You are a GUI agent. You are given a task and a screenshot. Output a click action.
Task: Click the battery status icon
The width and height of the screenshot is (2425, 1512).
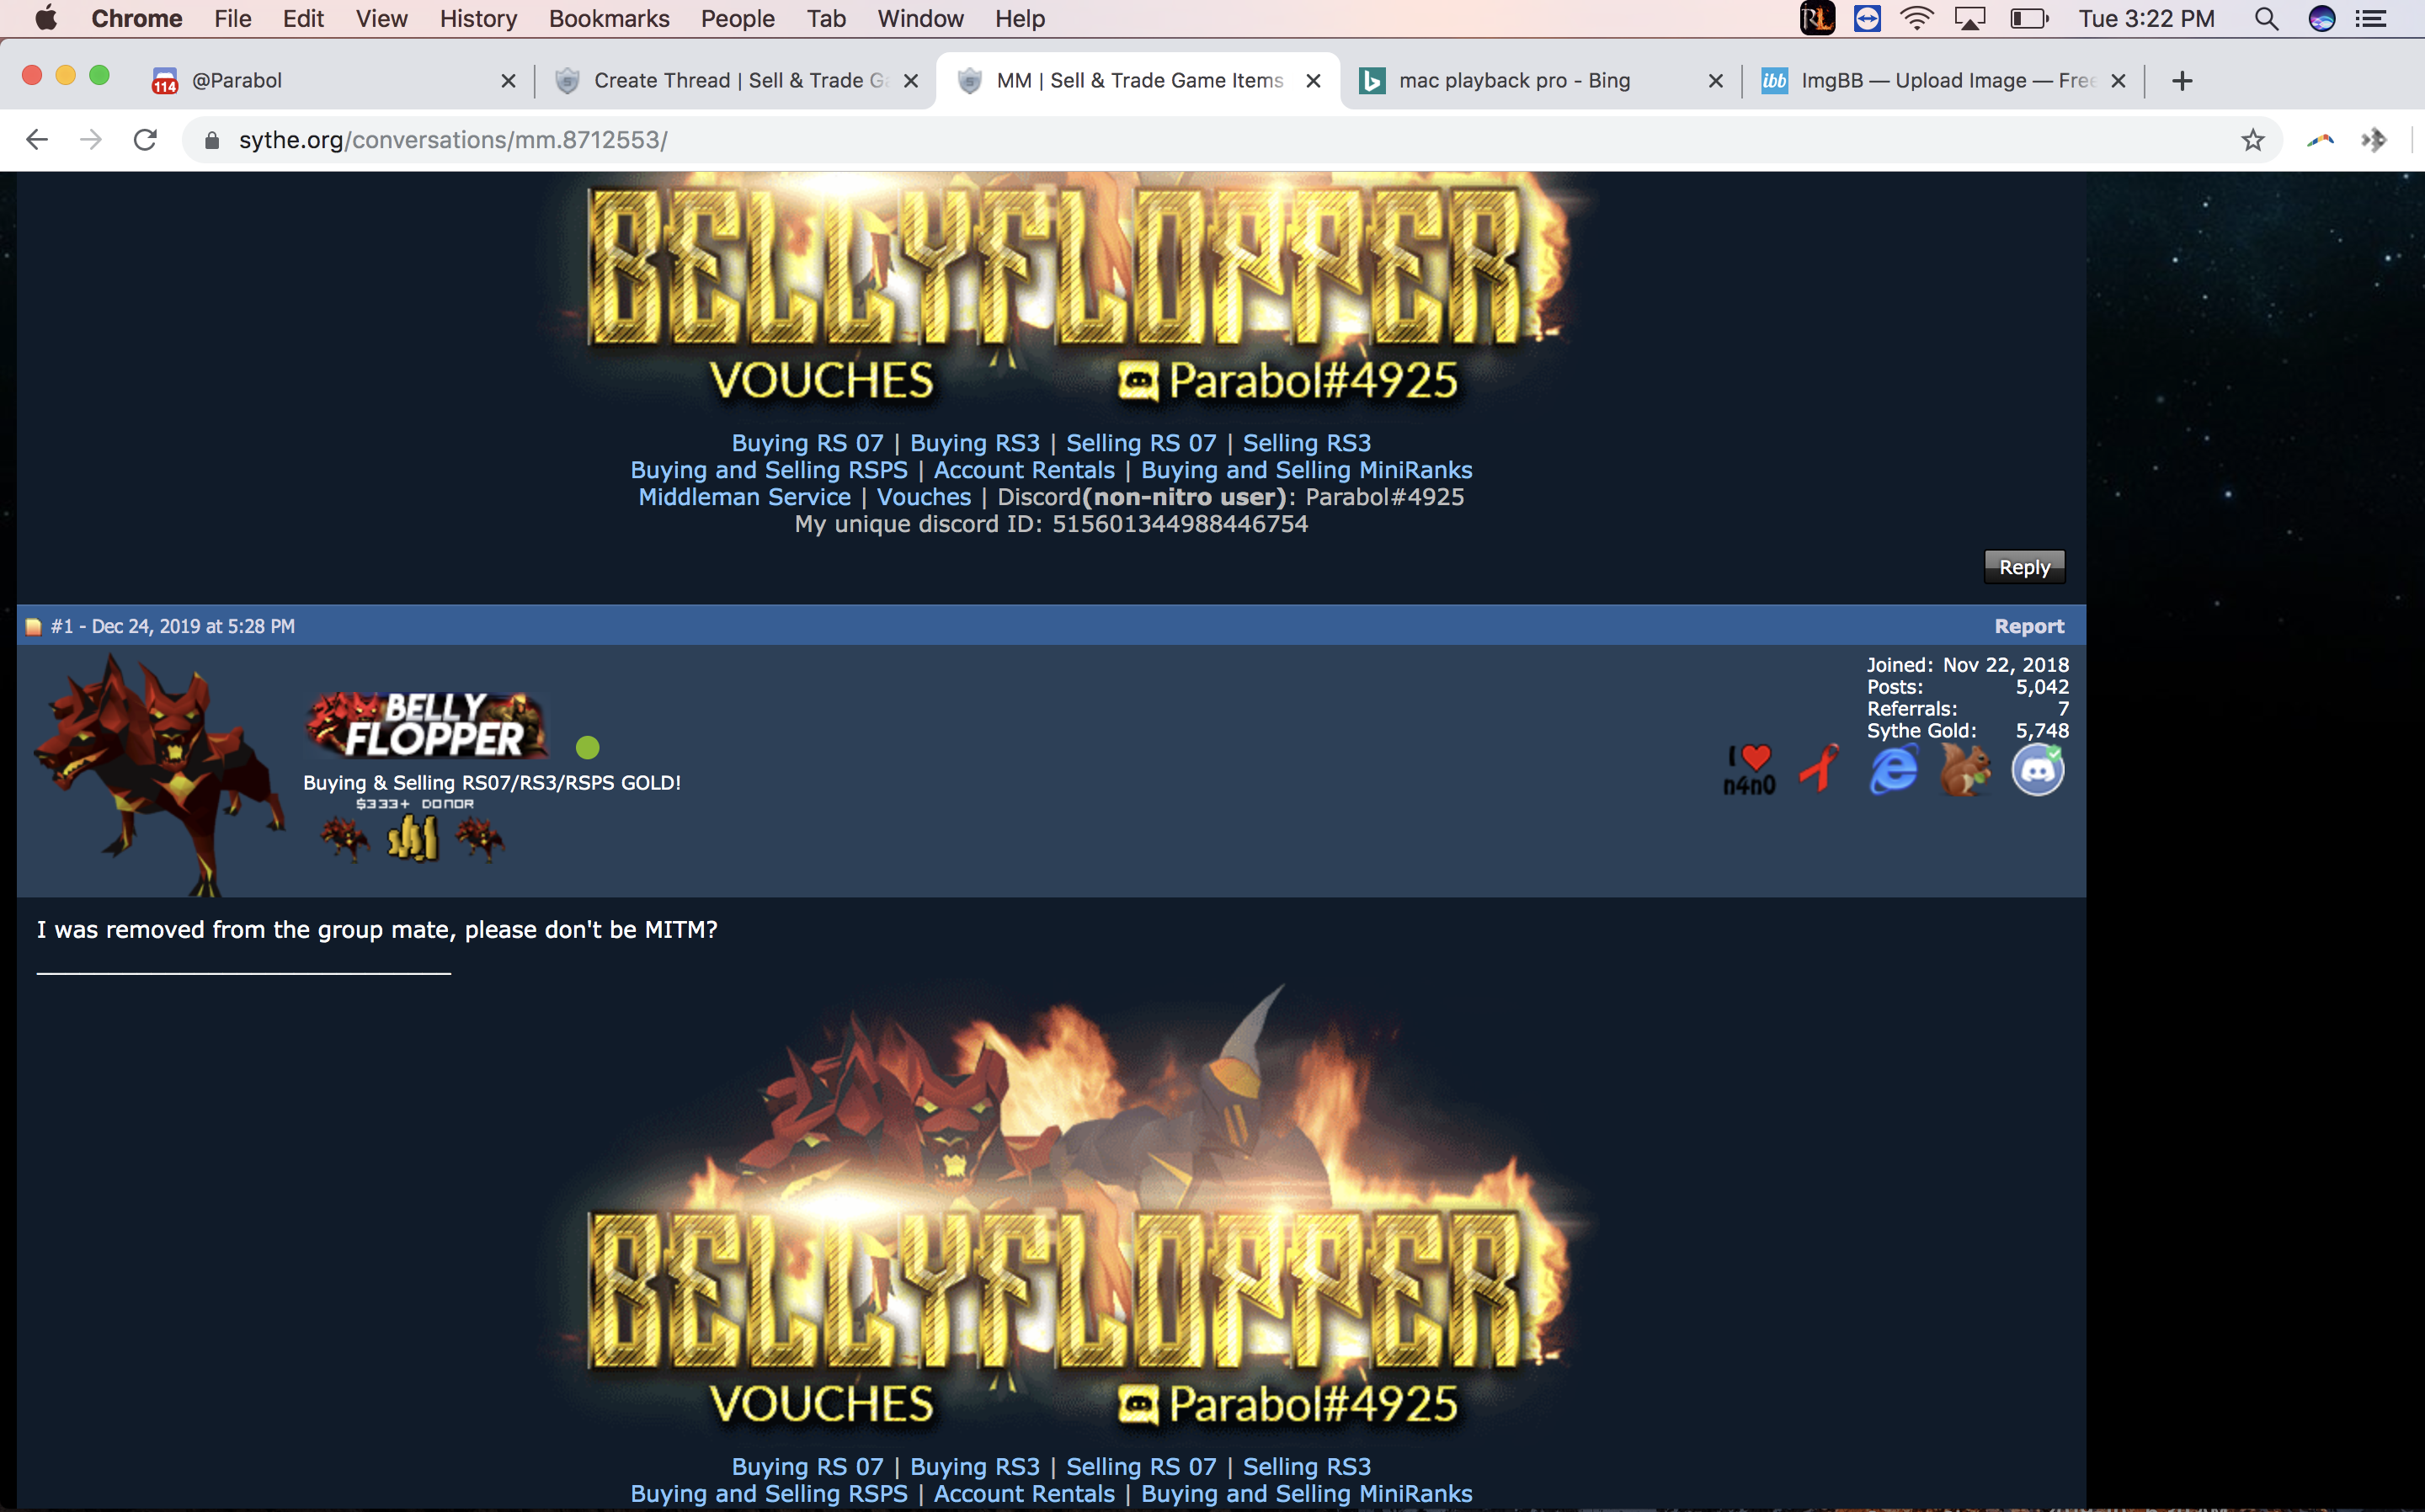(x=2029, y=19)
